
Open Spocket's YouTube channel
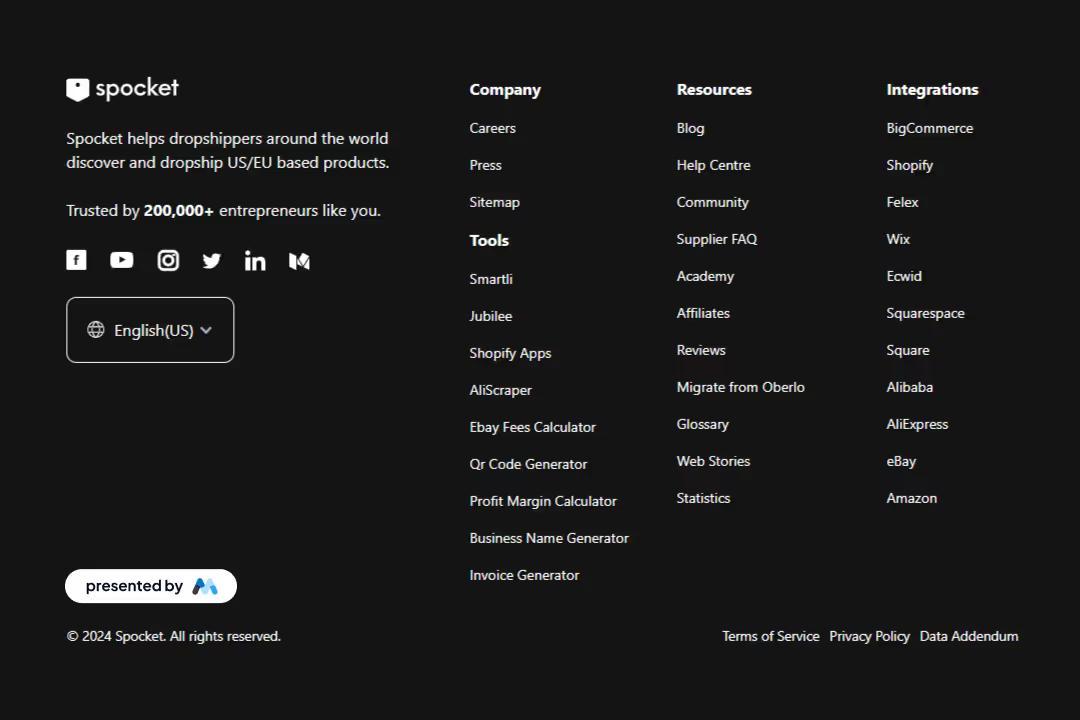pyautogui.click(x=121, y=260)
